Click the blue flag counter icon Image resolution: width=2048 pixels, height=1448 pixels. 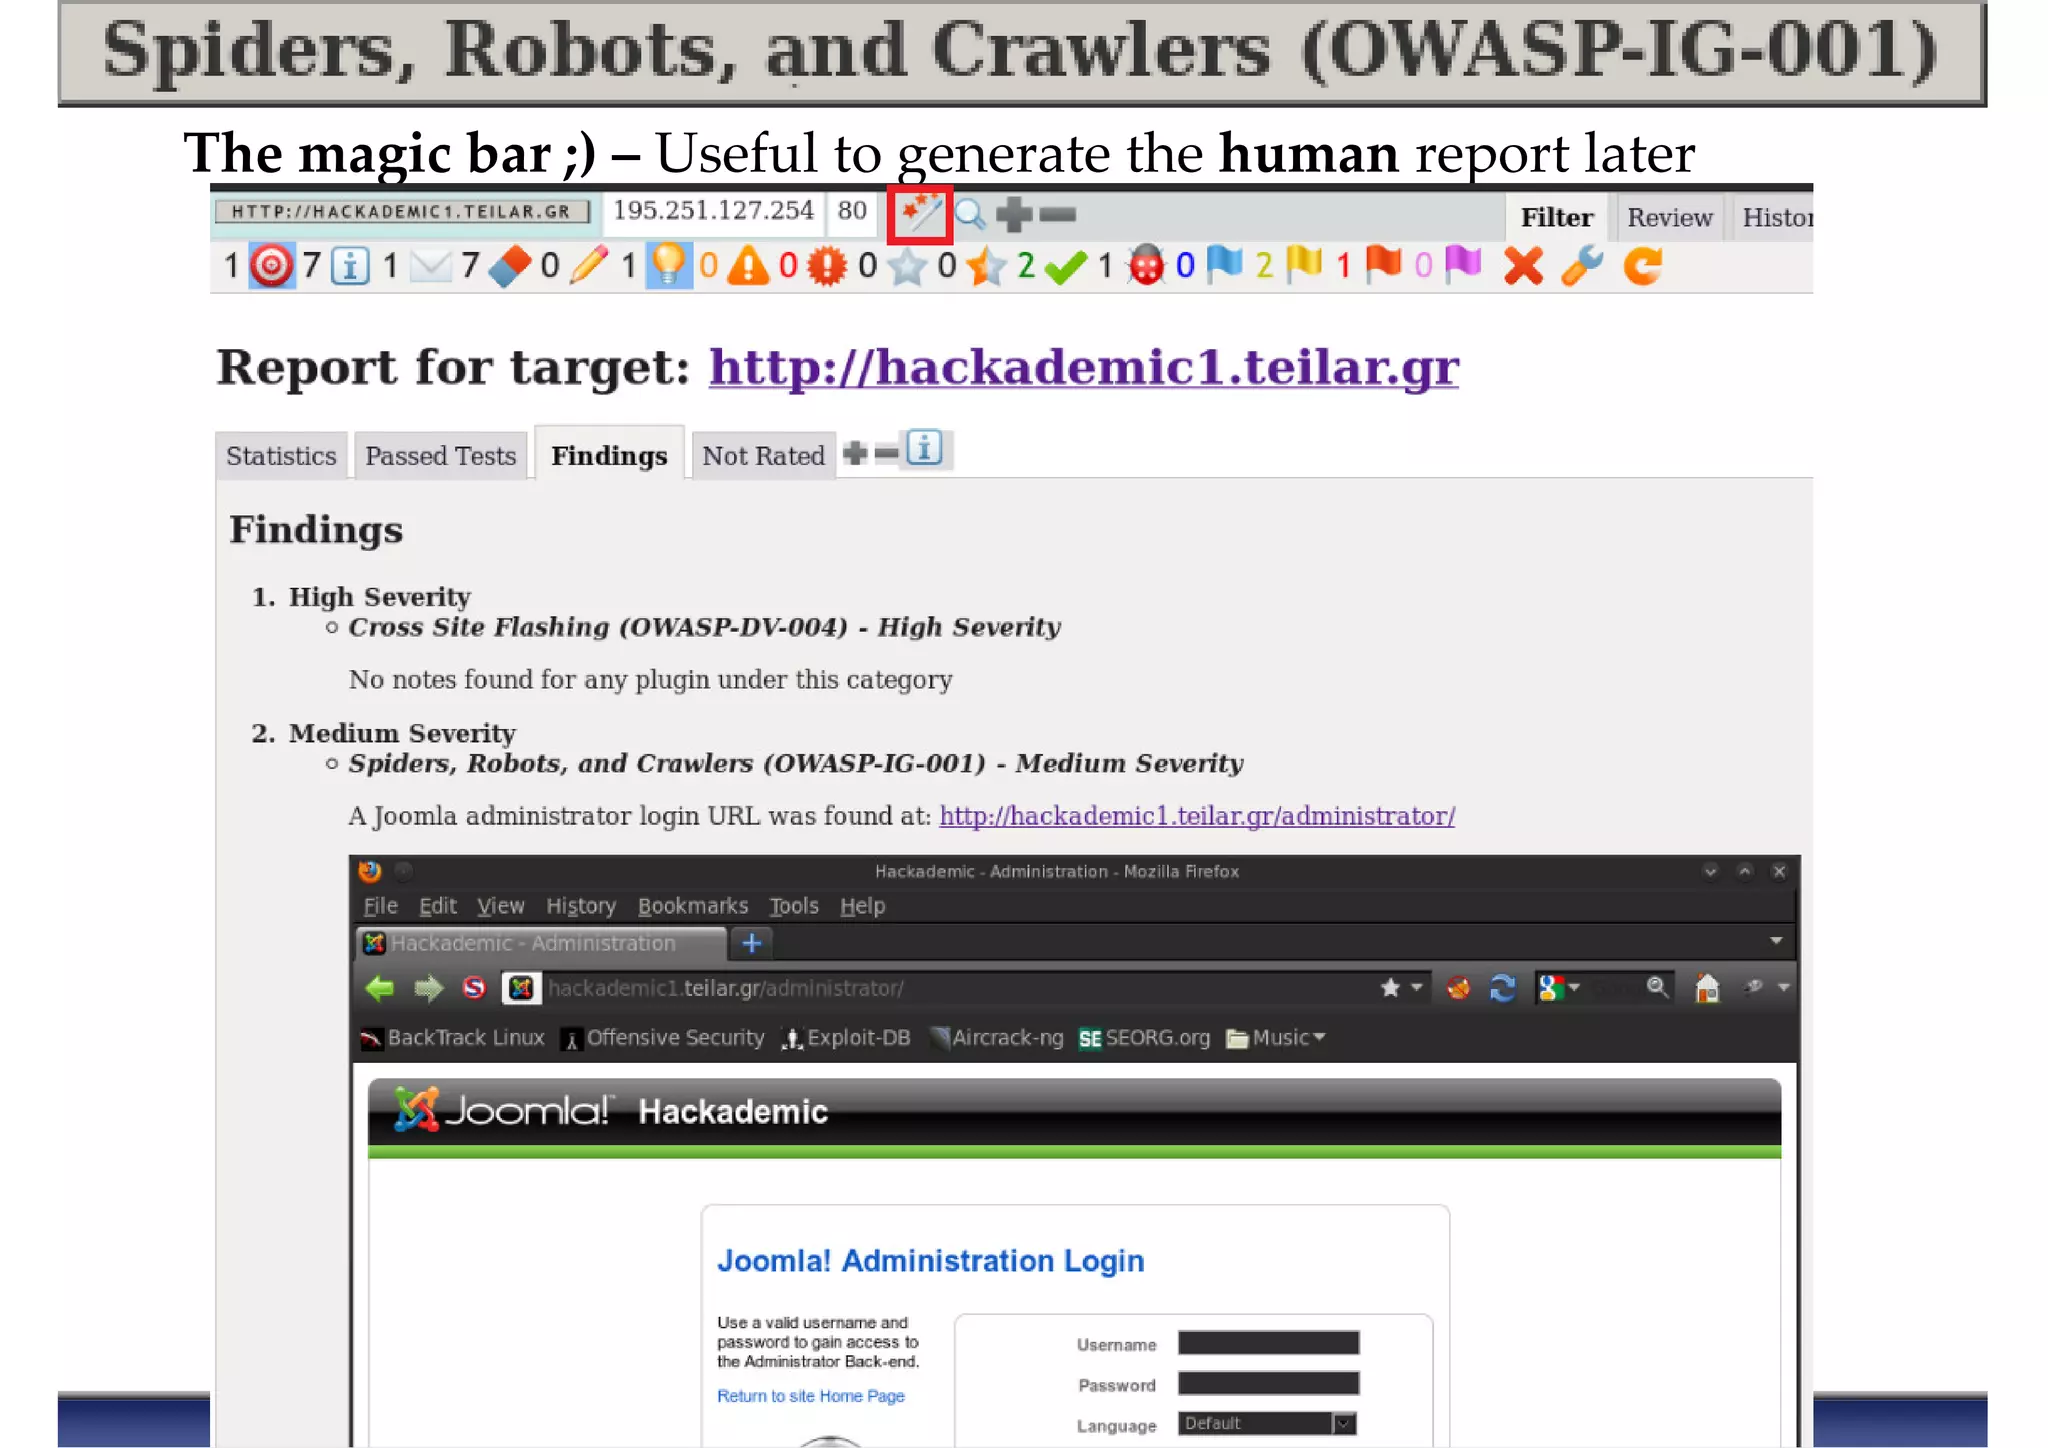click(x=1225, y=264)
